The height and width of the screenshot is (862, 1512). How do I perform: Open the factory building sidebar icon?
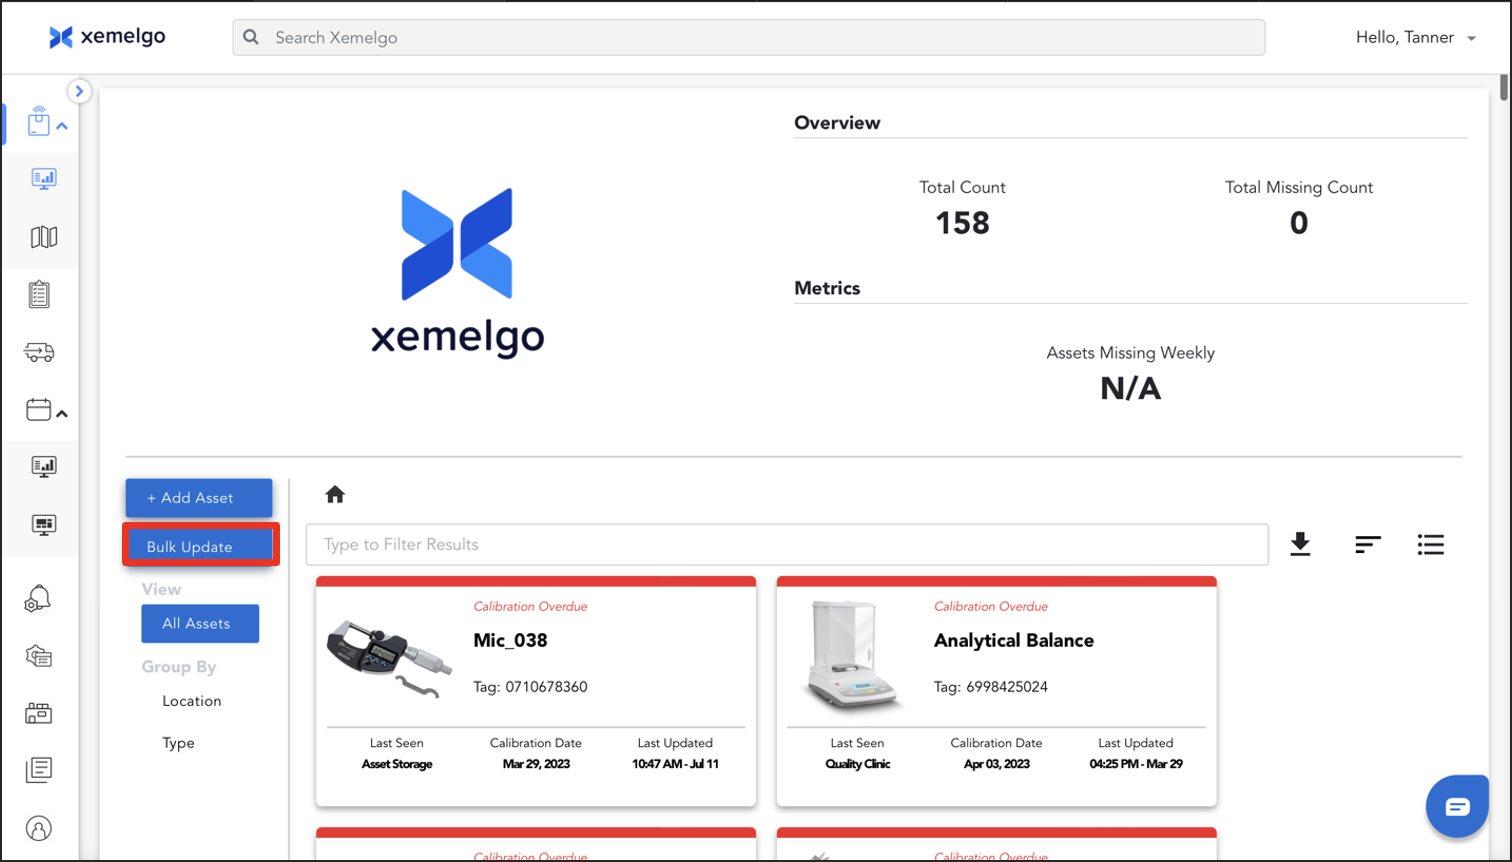tap(38, 713)
